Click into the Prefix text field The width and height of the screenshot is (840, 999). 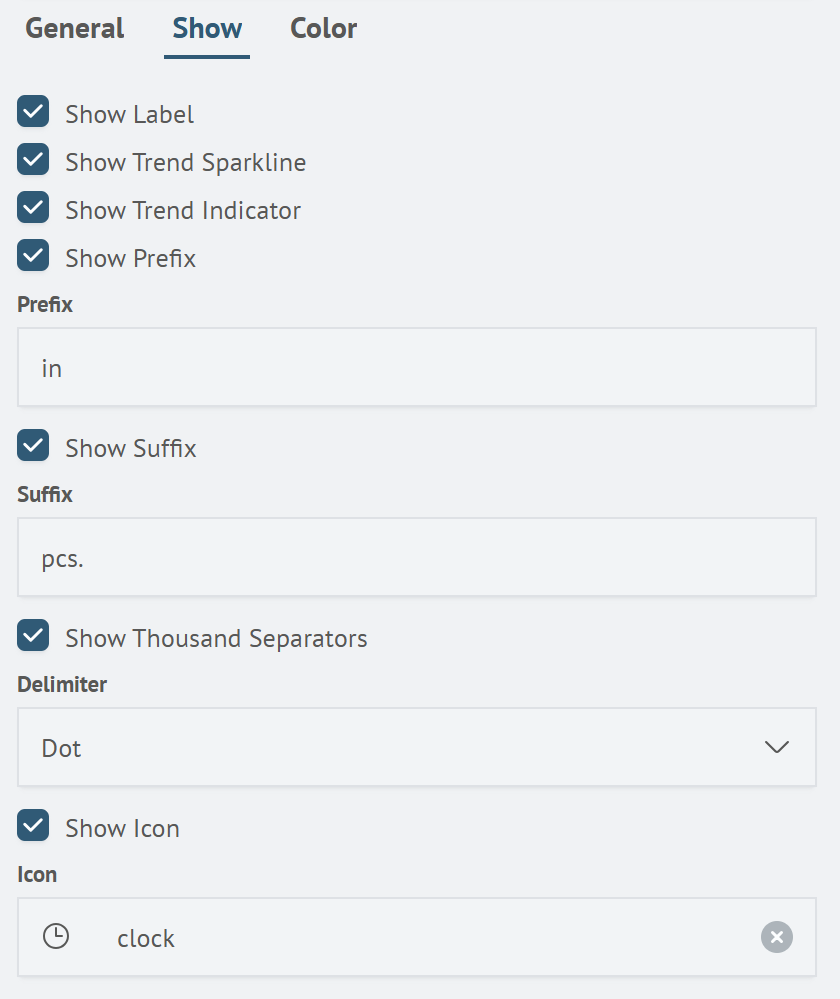416,367
